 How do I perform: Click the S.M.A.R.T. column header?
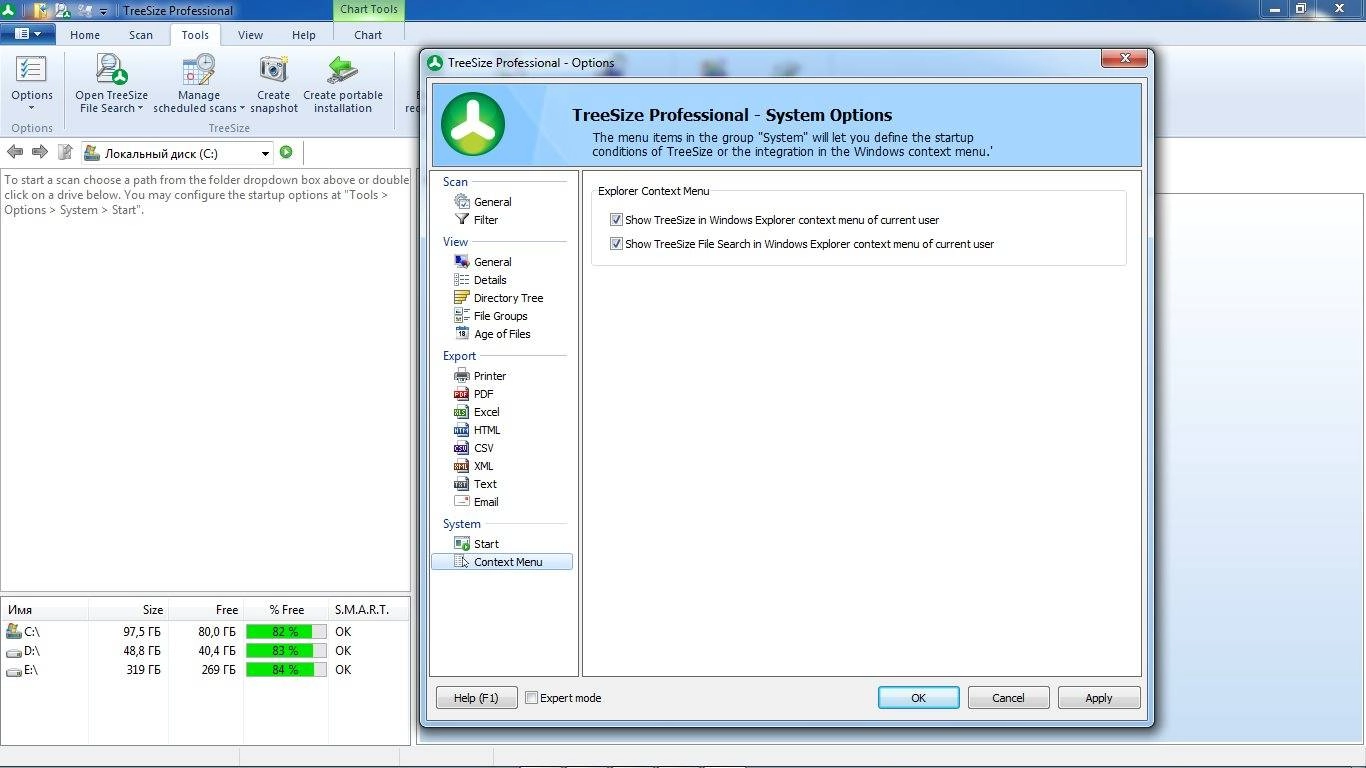[369, 610]
